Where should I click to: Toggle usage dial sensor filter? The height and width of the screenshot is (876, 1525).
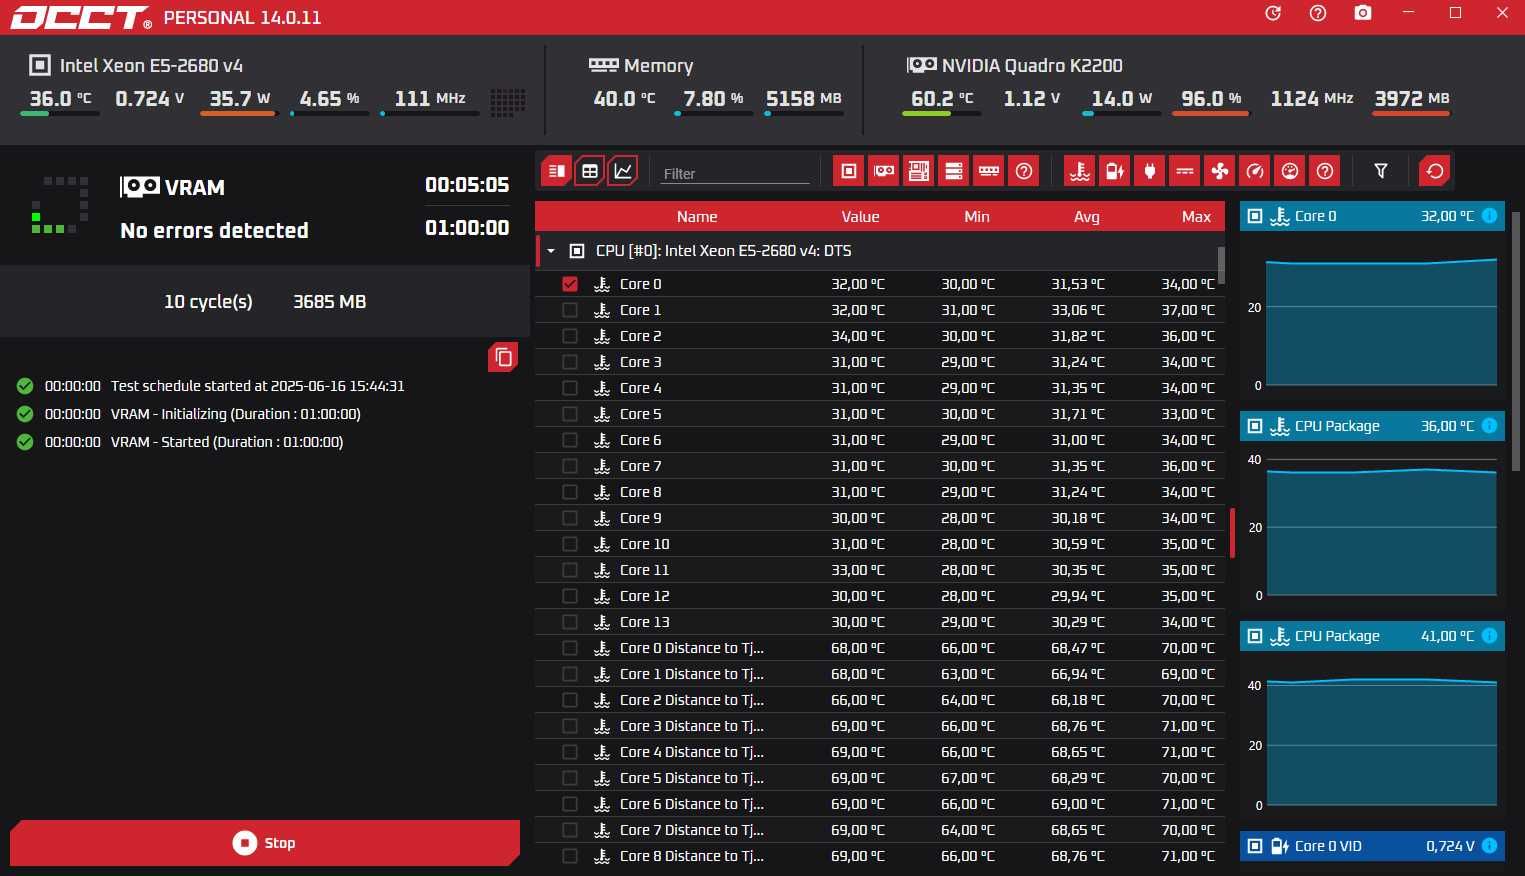point(1290,171)
